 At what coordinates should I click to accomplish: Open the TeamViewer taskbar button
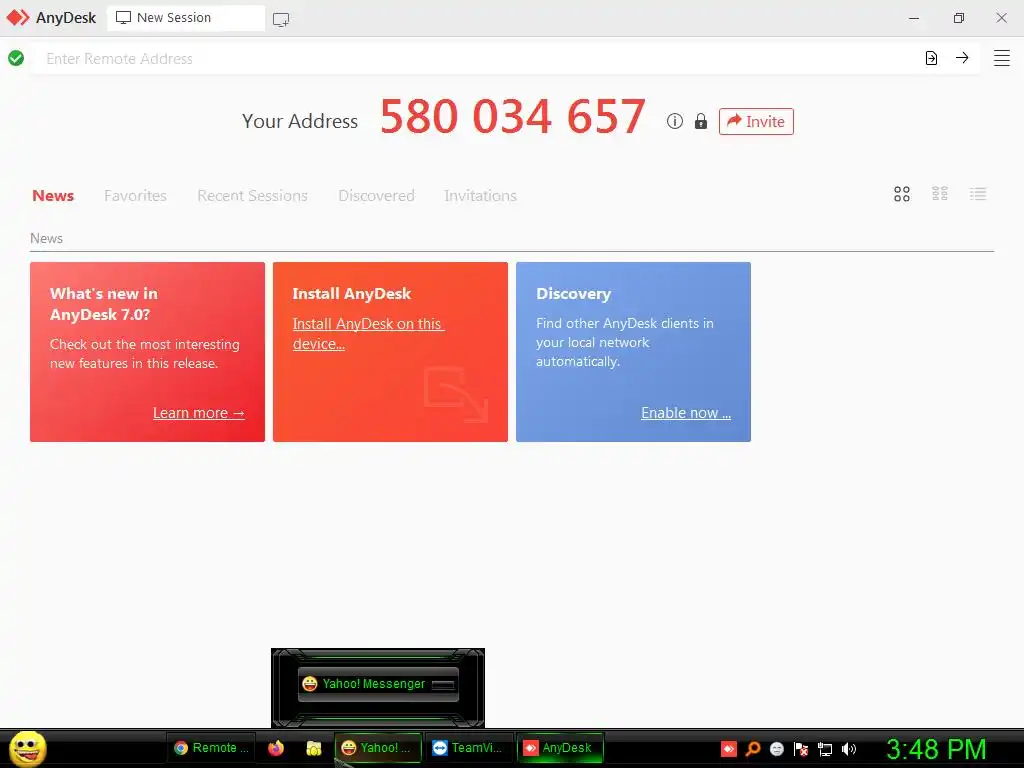(x=468, y=748)
